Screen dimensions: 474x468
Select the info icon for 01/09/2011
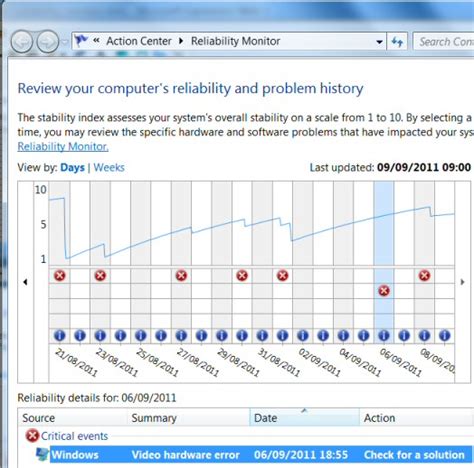283,335
